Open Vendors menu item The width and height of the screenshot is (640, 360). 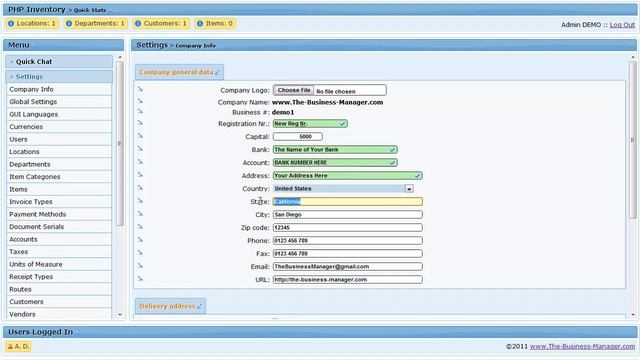[x=59, y=314]
